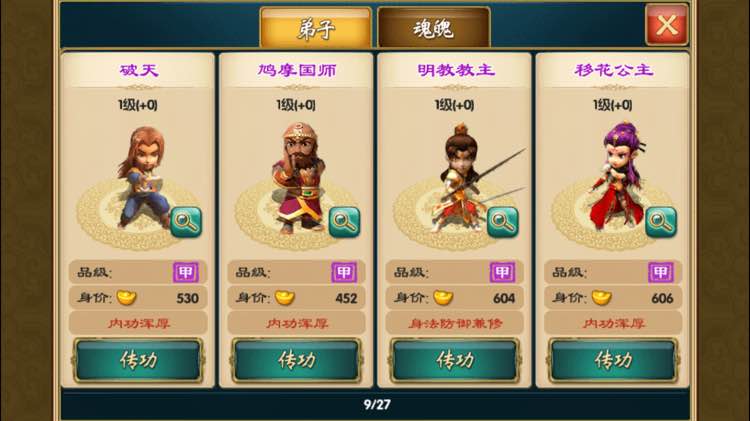
Task: Click the 甲 grade badge for 鸠摩国师
Action: coord(344,273)
